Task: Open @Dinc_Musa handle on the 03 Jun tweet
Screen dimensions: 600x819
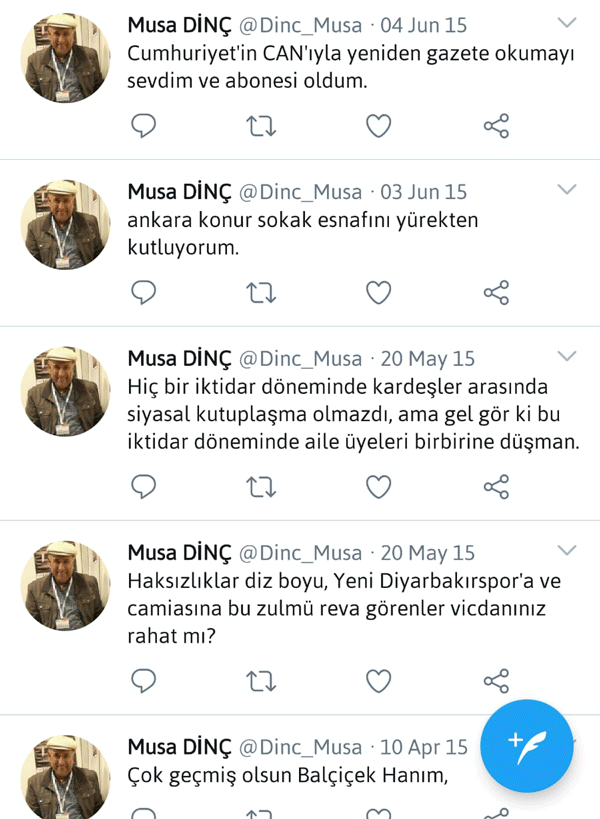Action: pos(301,192)
